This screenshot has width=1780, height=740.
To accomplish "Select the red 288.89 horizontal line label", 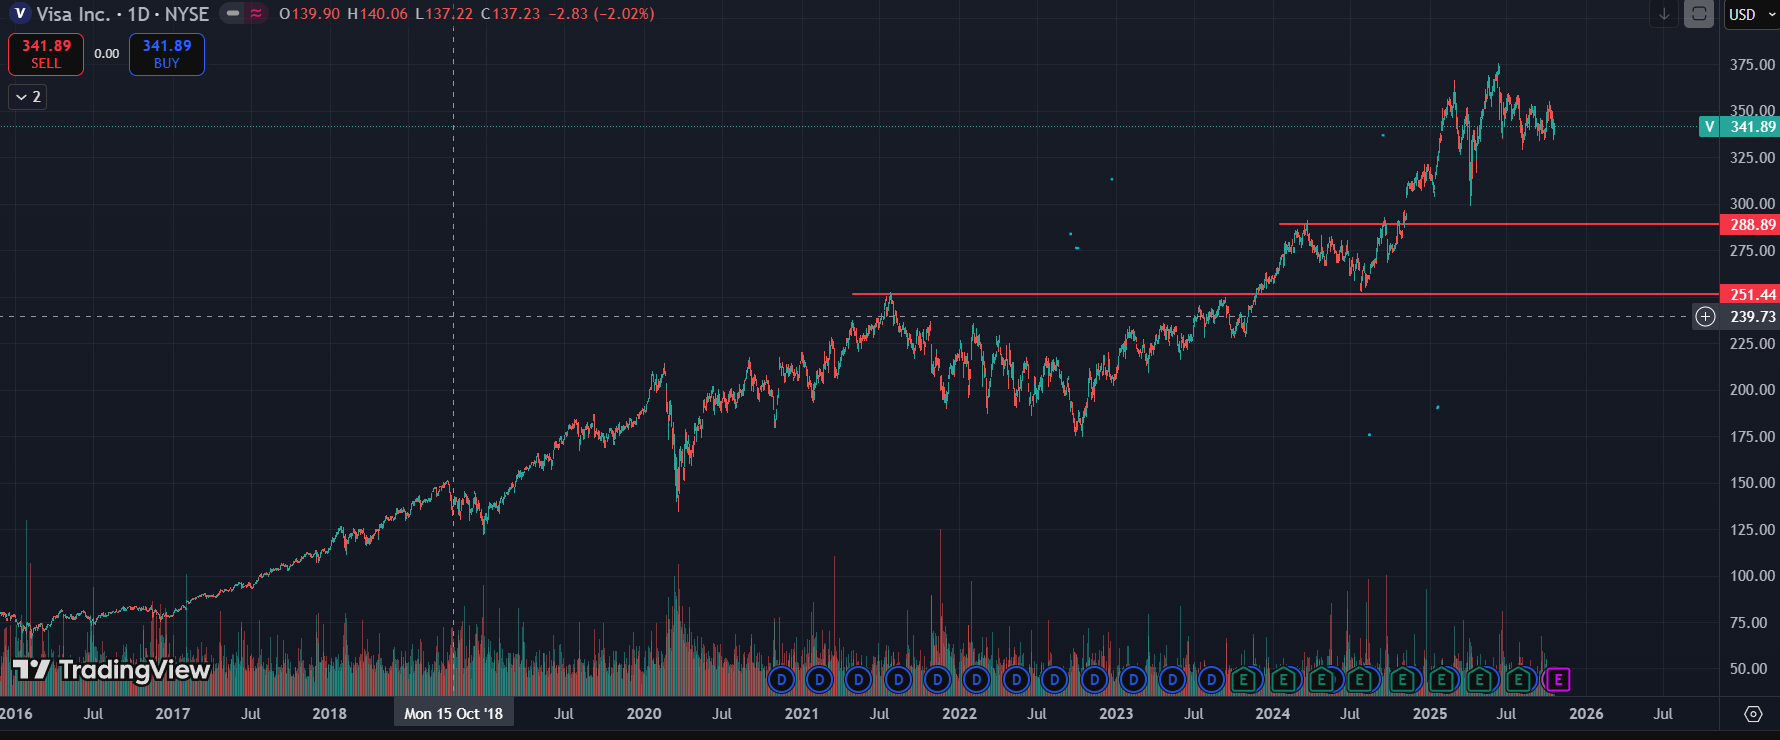I will [x=1752, y=225].
